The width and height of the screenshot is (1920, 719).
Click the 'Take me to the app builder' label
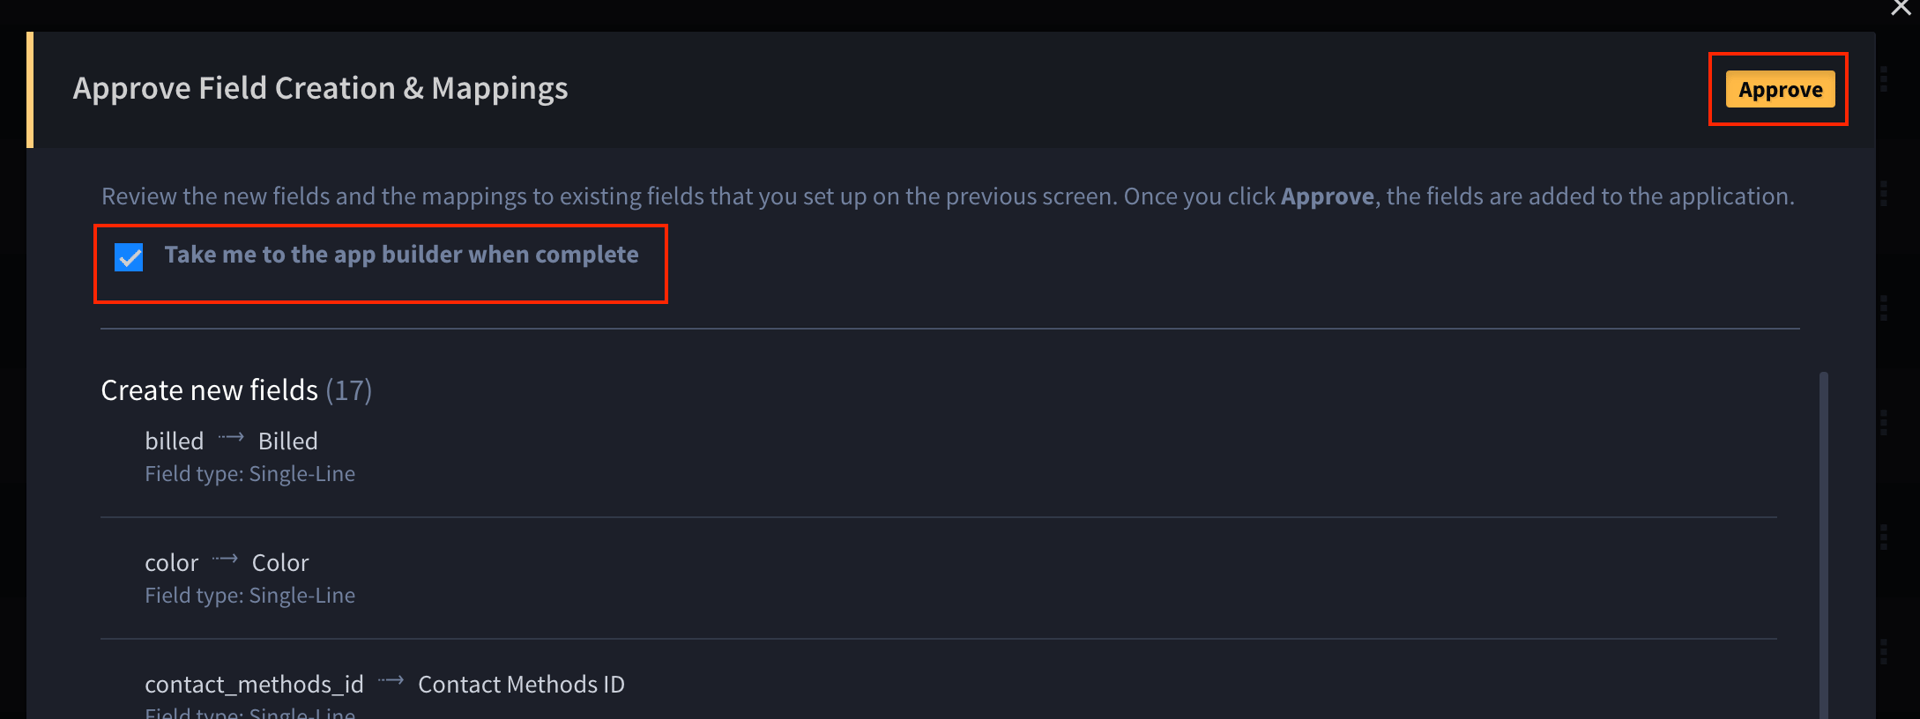click(401, 255)
